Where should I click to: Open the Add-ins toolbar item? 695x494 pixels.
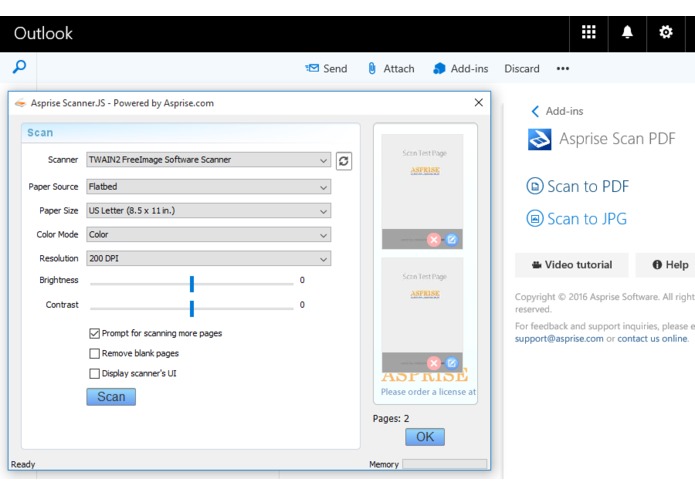(461, 69)
